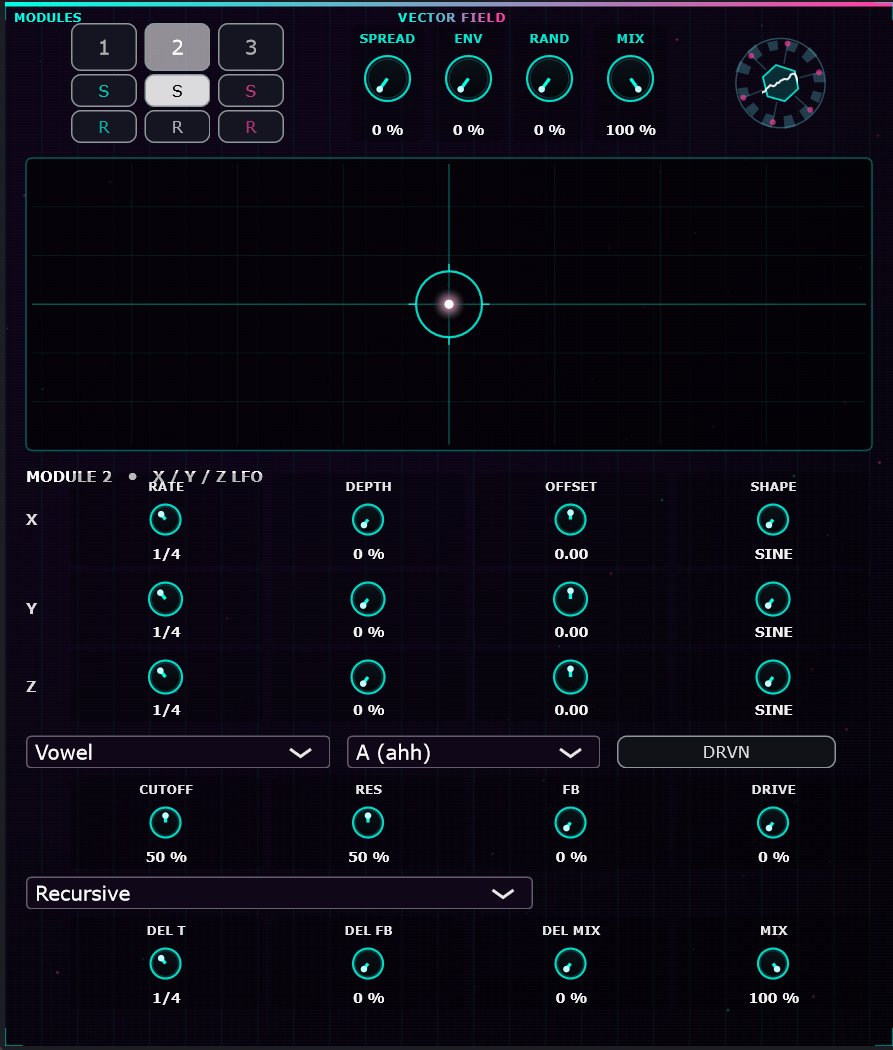Click the DEL FB knob
The height and width of the screenshot is (1050, 893).
368,964
